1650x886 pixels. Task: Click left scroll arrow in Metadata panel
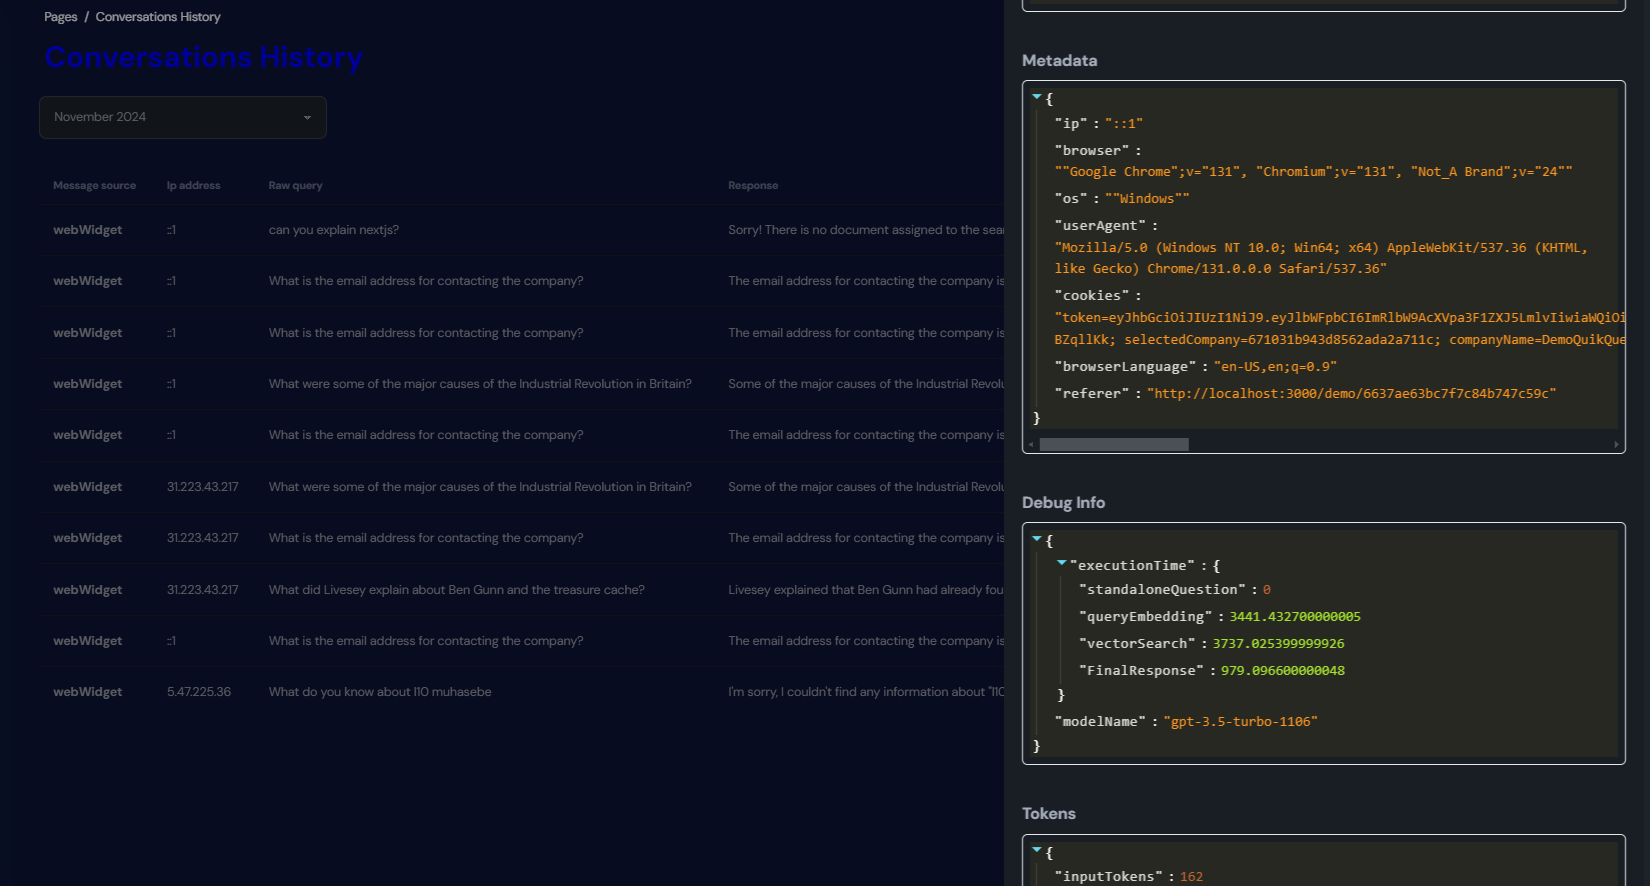pos(1031,445)
